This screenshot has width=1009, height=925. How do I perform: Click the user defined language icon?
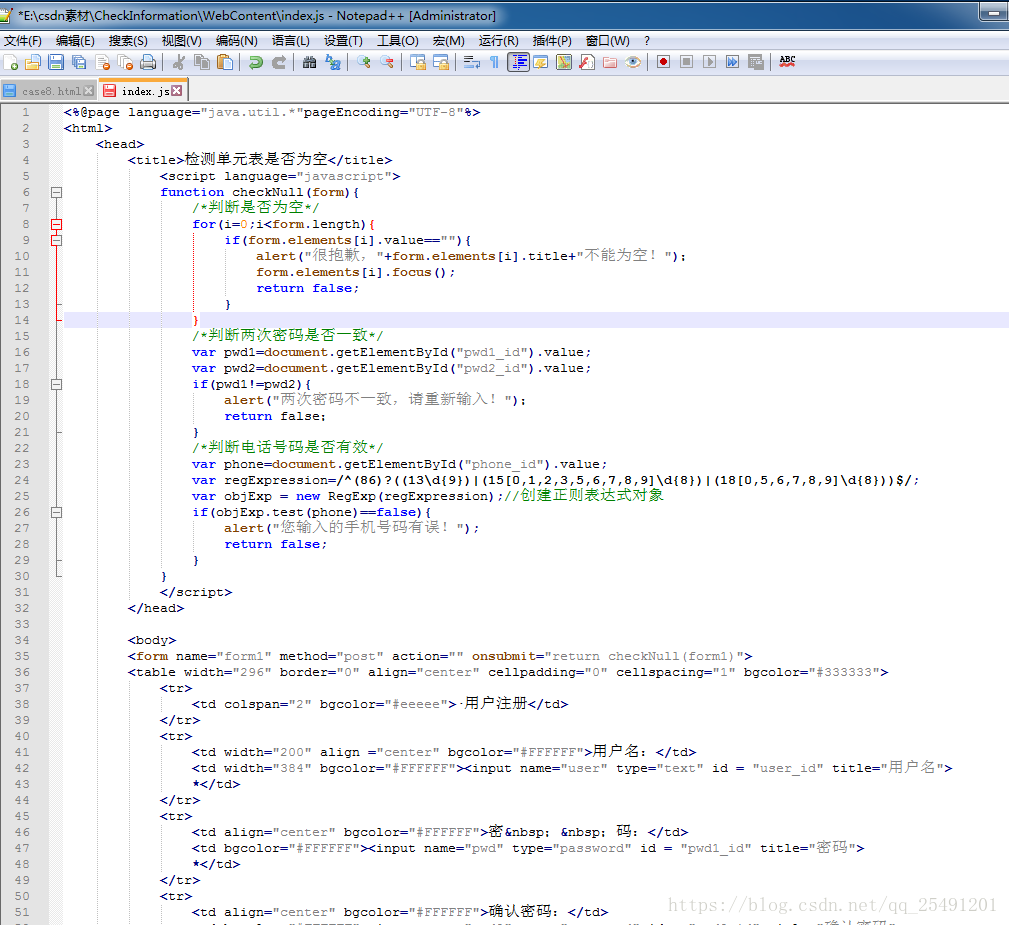click(541, 62)
